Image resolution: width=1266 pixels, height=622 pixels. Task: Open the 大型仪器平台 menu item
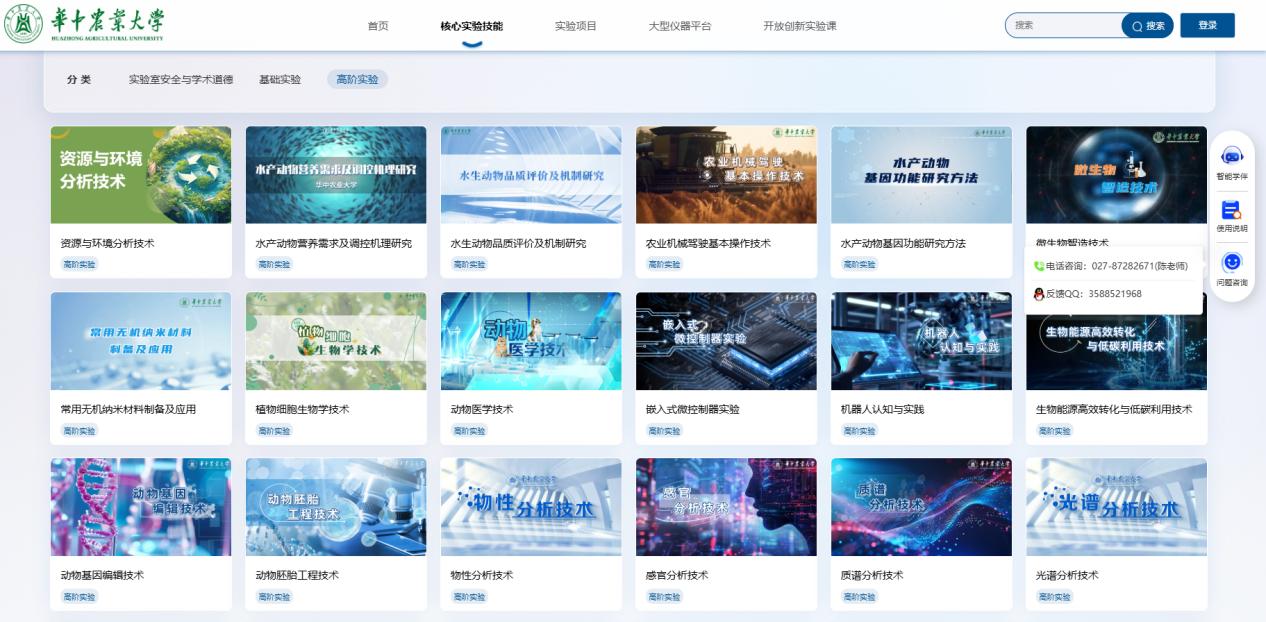pos(680,26)
